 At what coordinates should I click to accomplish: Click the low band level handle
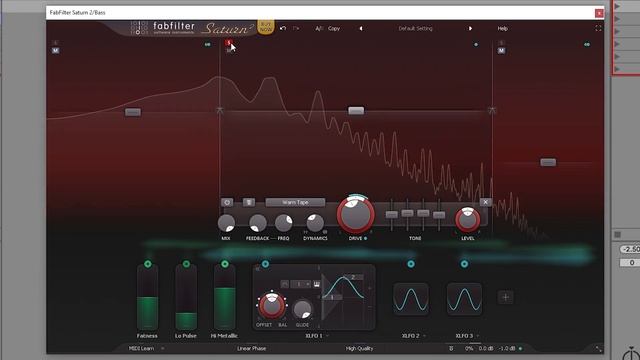coord(133,112)
